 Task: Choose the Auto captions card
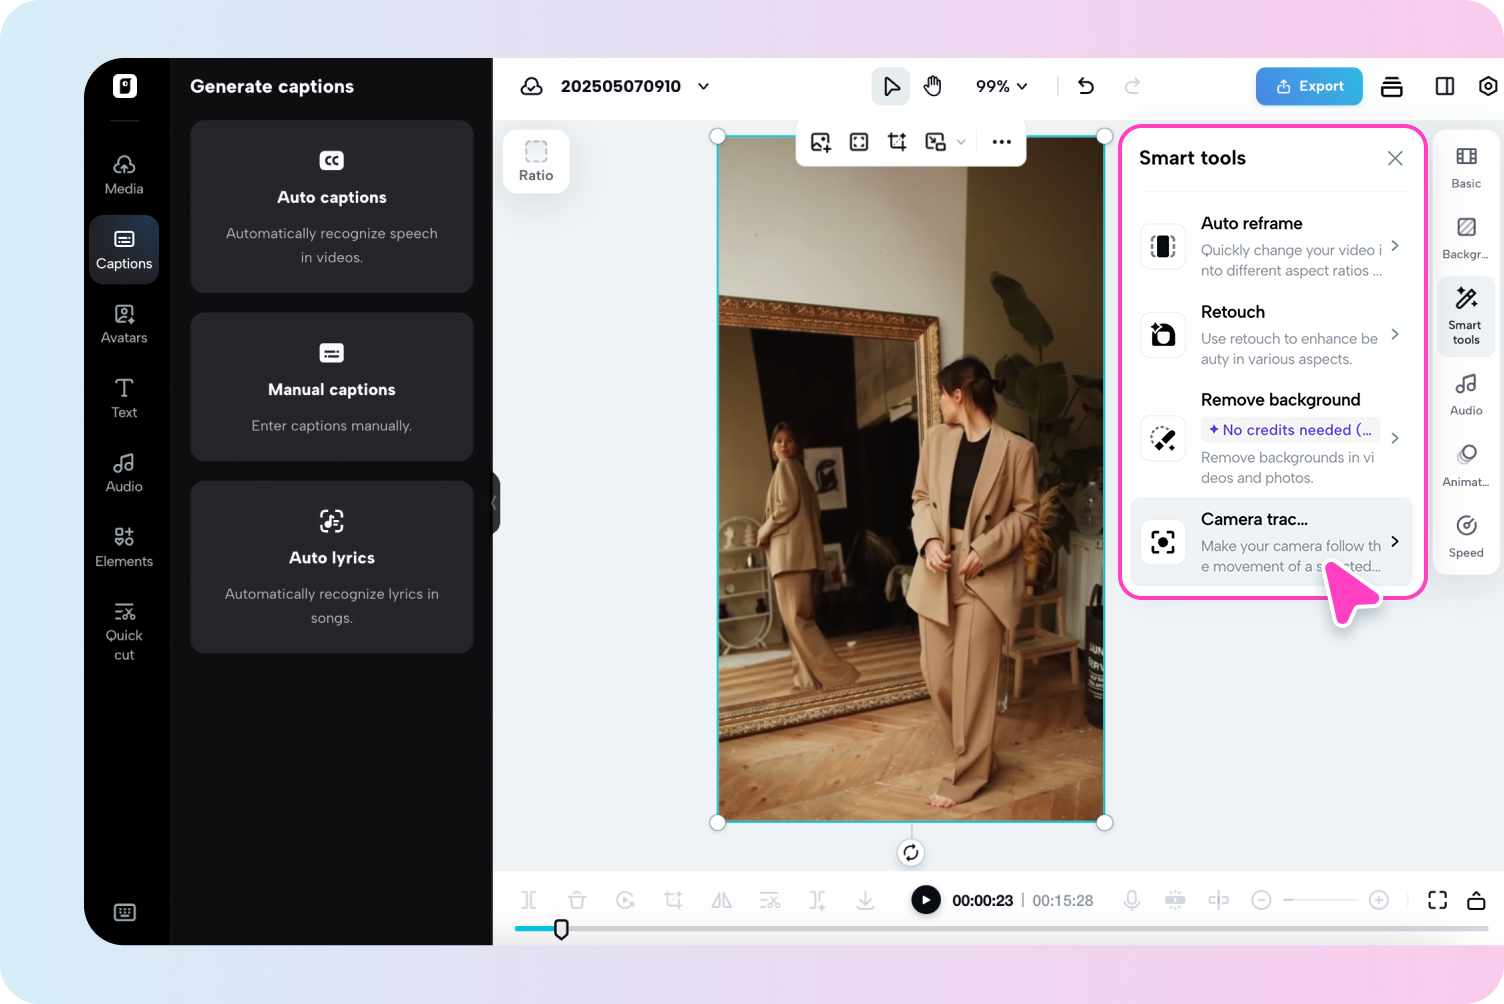point(332,207)
